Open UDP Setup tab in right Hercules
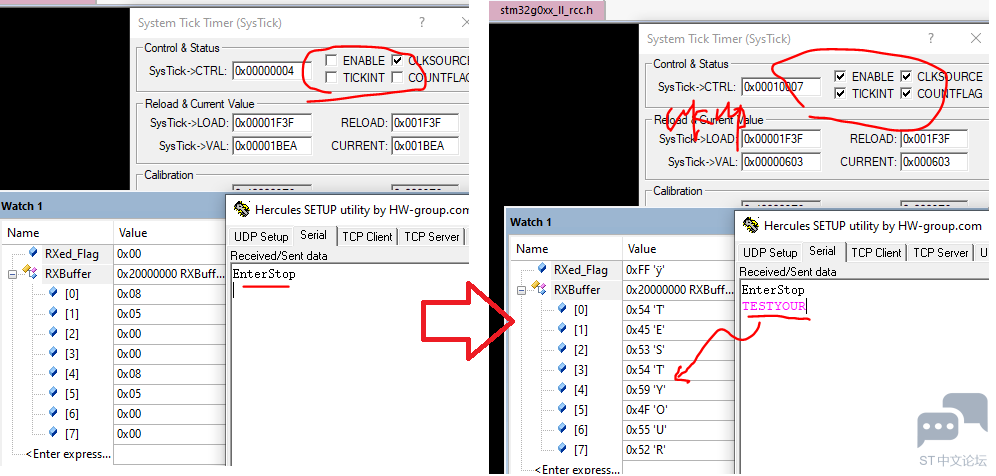This screenshot has width=996, height=476. [770, 252]
